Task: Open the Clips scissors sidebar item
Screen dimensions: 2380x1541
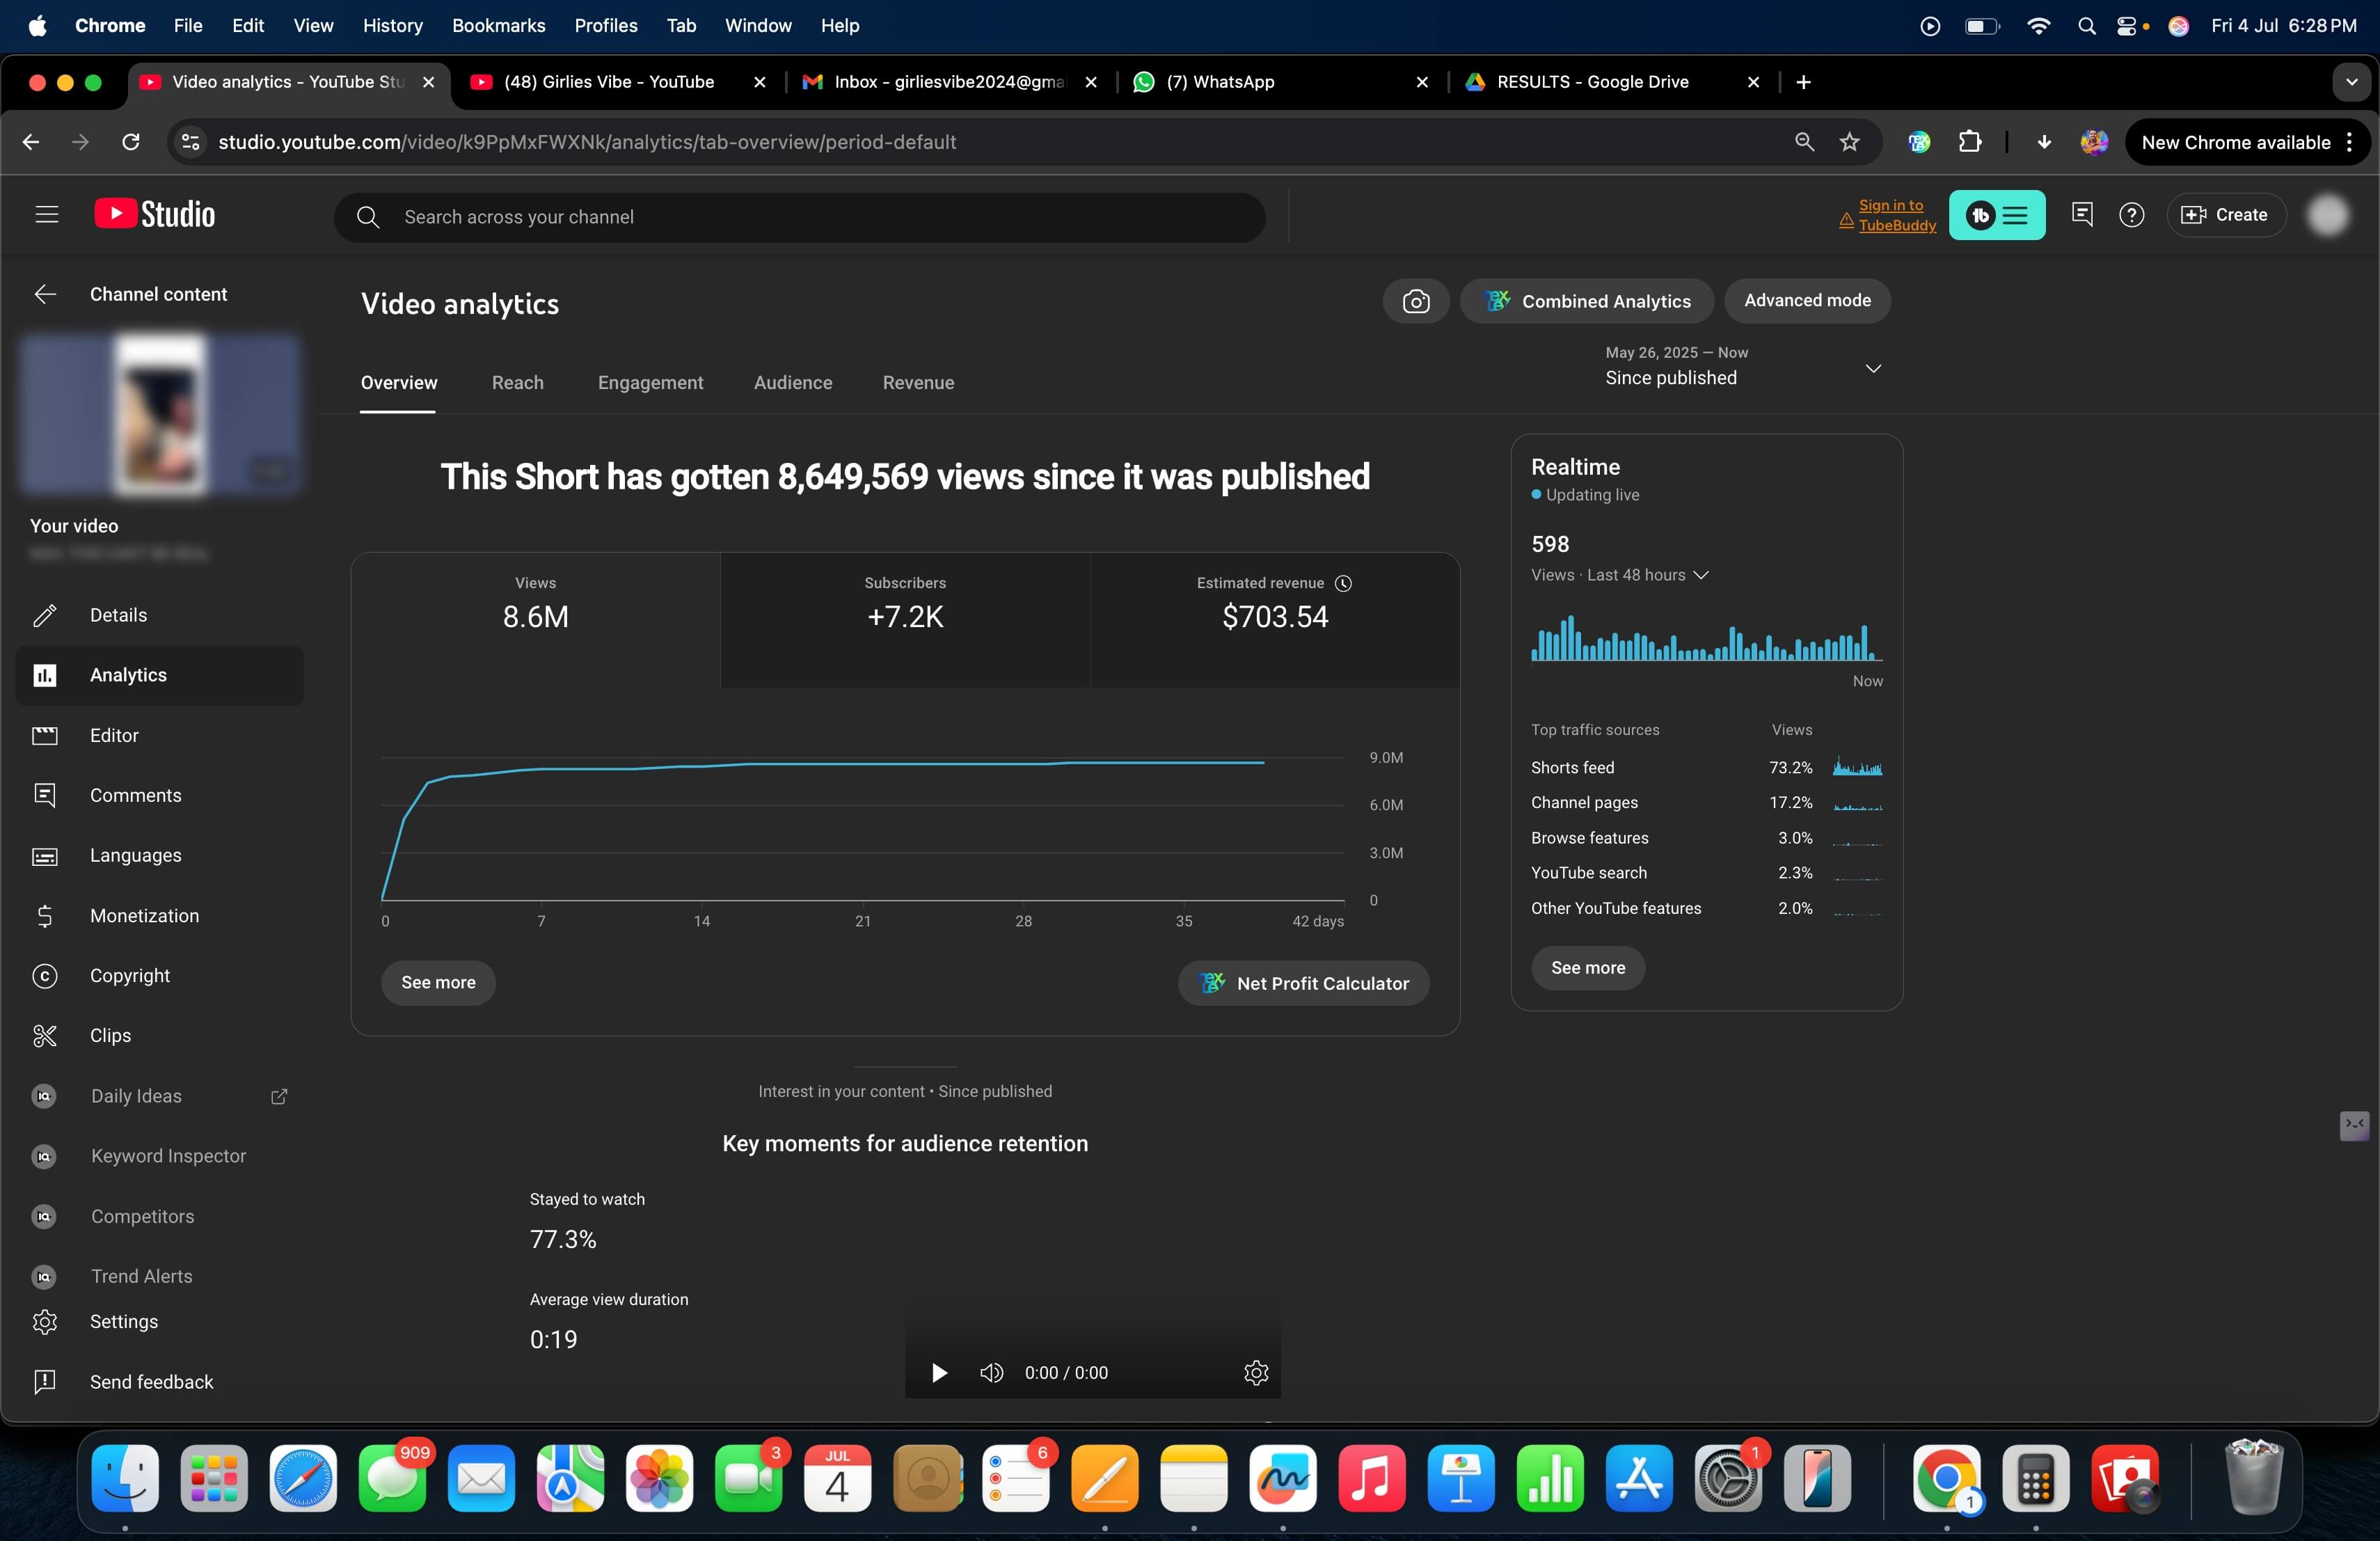Action: coord(110,1035)
